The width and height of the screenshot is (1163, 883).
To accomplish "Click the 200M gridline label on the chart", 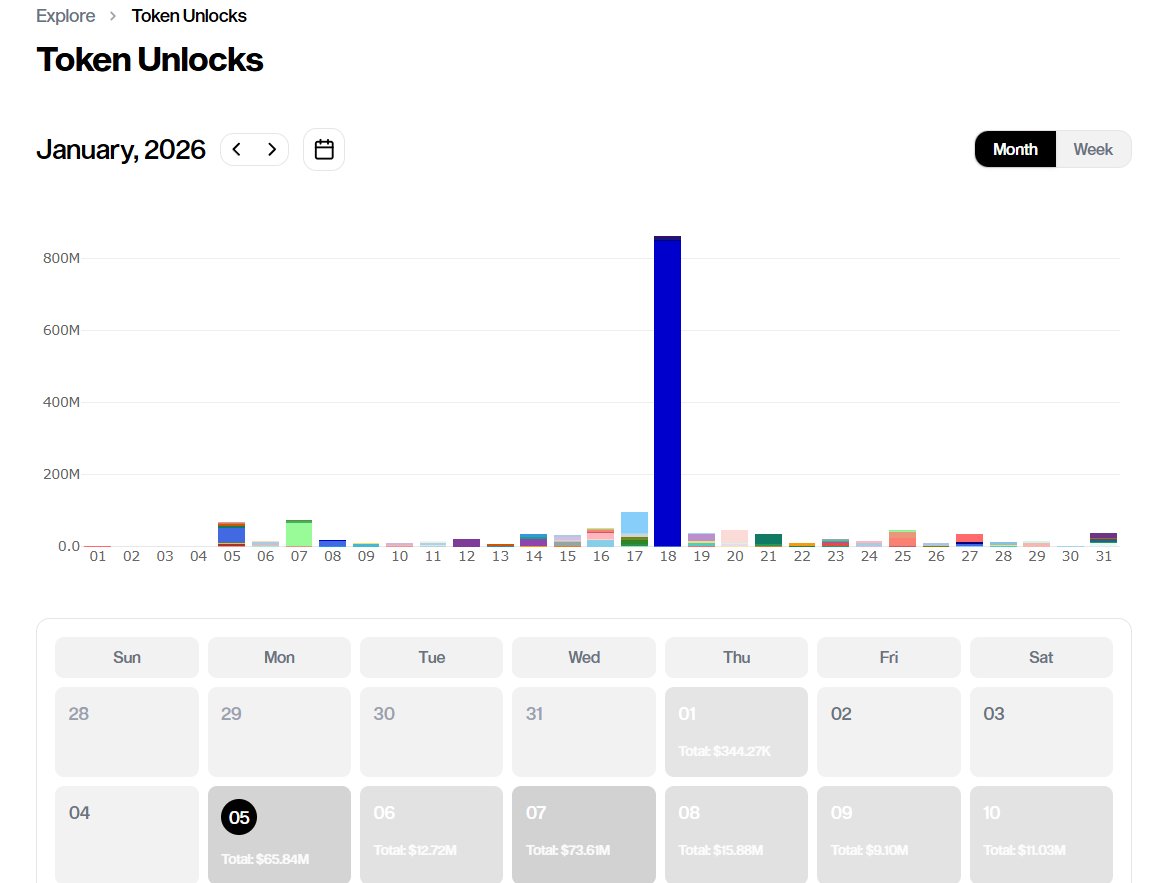I will (61, 473).
